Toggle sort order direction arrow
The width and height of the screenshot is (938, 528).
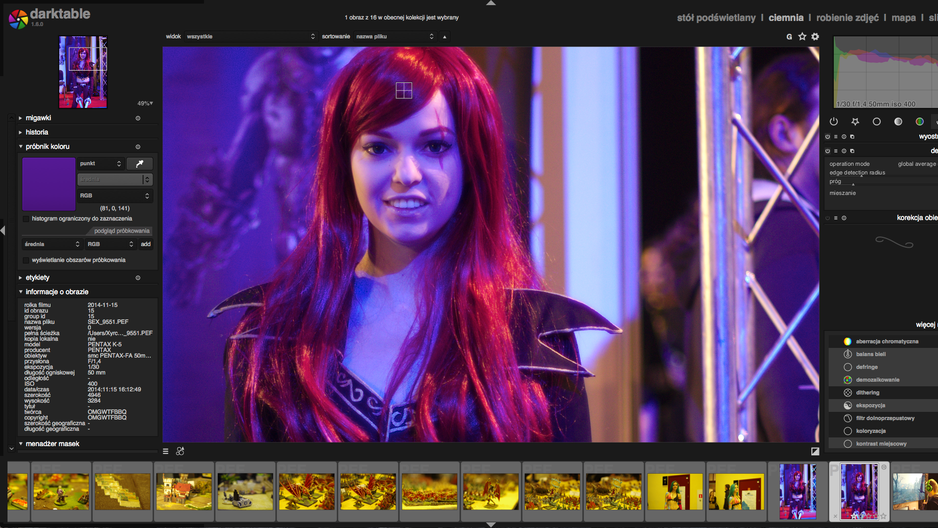444,37
